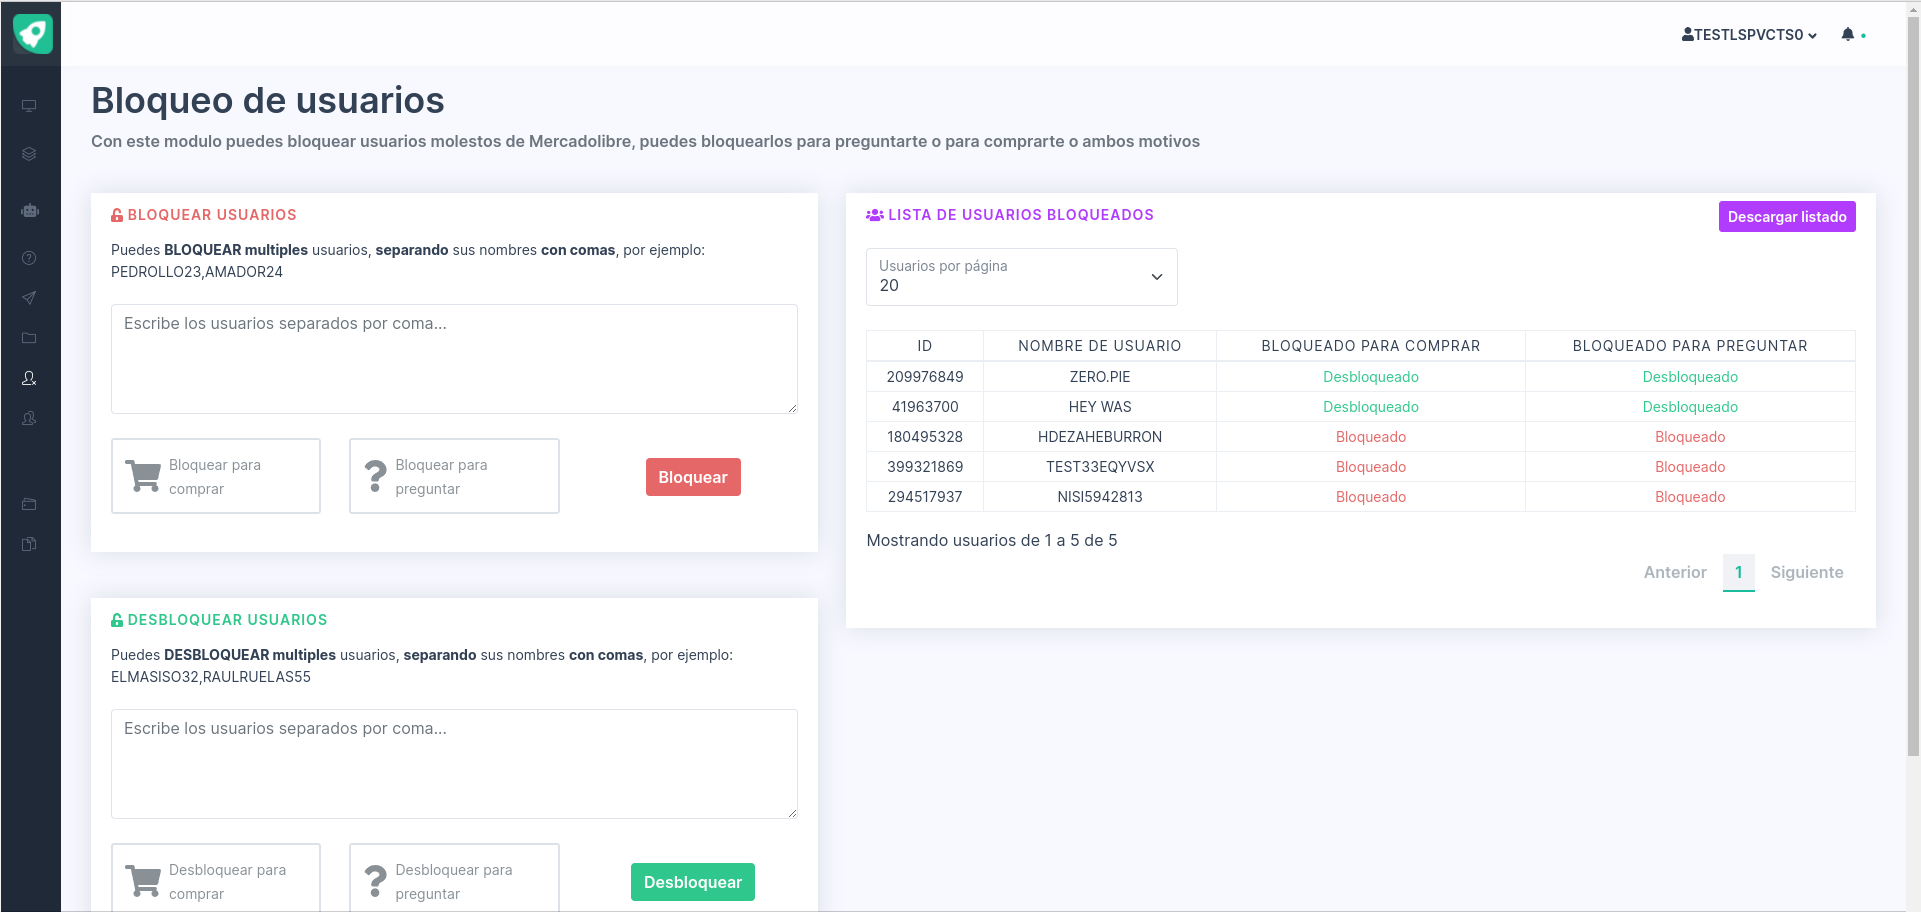1921x912 pixels.
Task: Click the notification bell icon
Action: point(1848,34)
